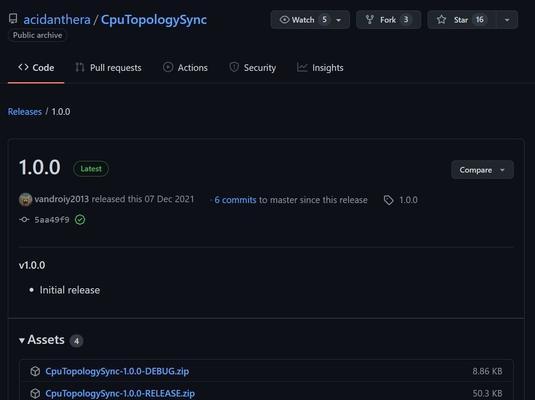
Task: Click the green Latest badge
Action: 91,169
